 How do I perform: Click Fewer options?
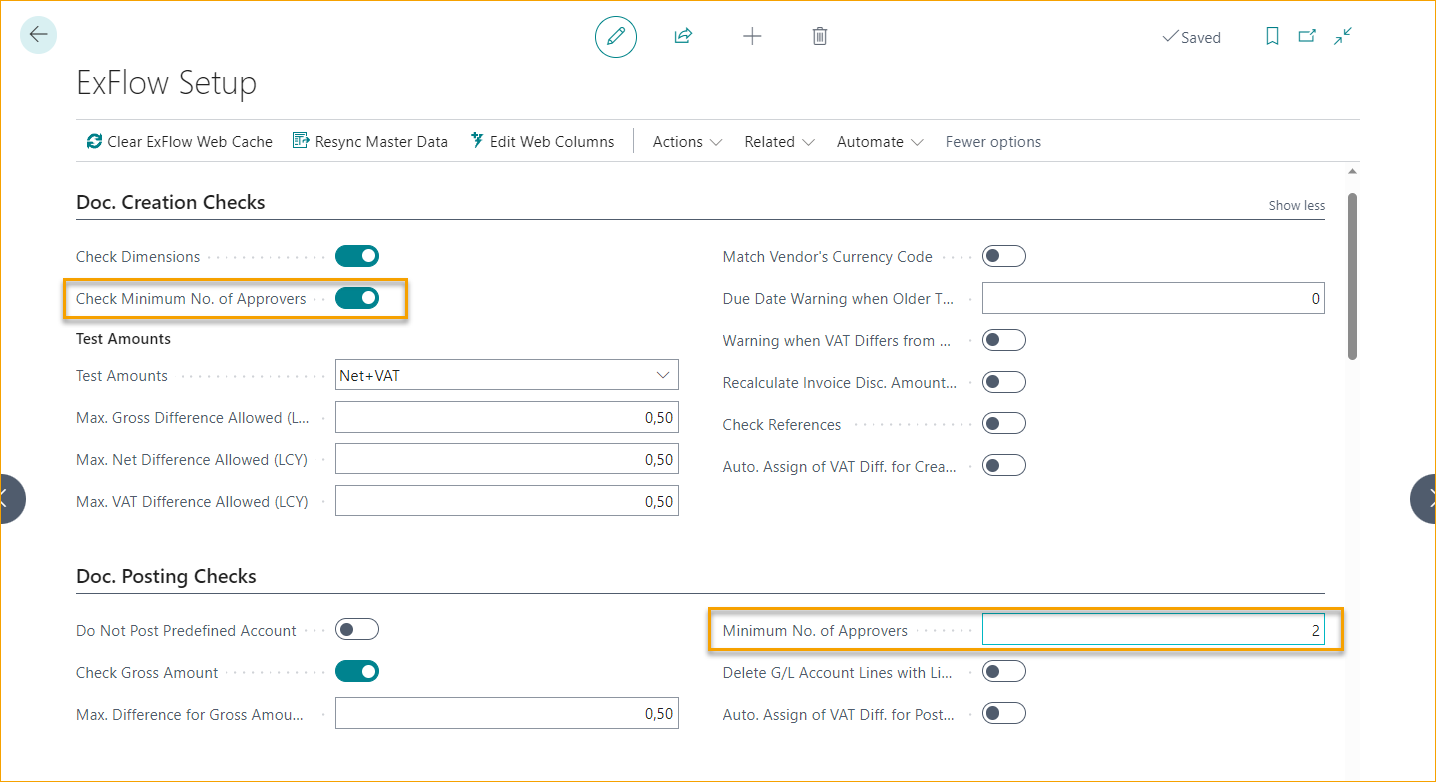click(x=993, y=142)
